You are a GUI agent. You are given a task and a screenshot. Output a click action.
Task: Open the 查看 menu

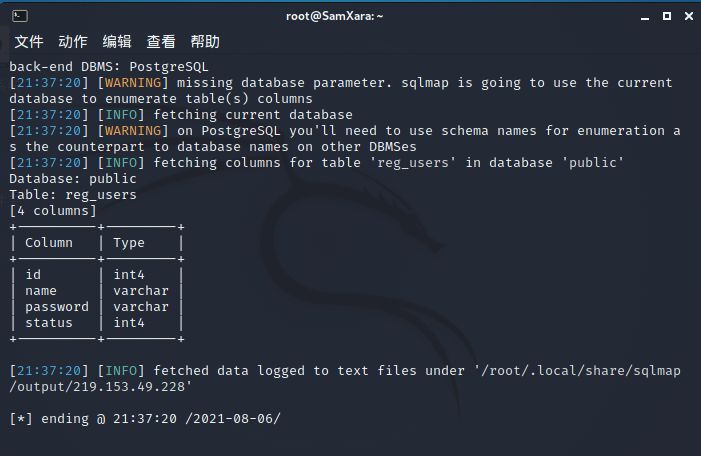161,42
